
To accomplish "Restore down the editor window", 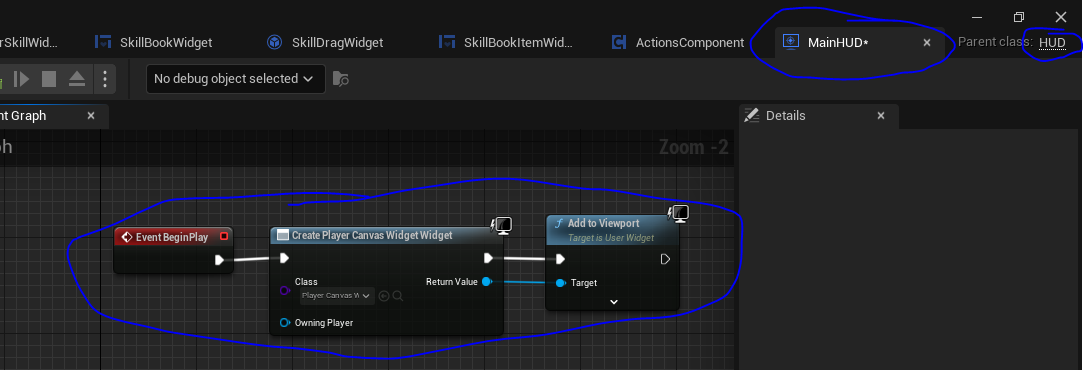I will click(x=1019, y=17).
